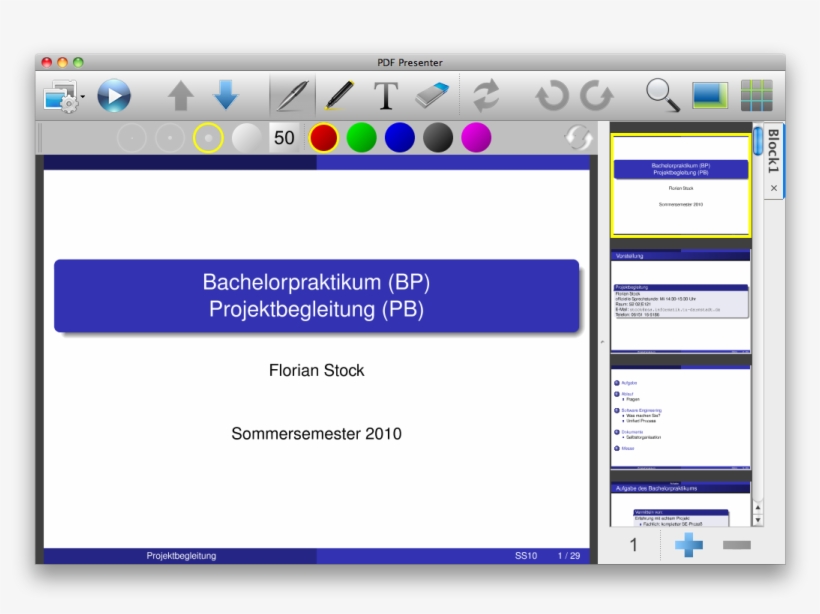Pick the red drawing color swatch

pyautogui.click(x=322, y=137)
